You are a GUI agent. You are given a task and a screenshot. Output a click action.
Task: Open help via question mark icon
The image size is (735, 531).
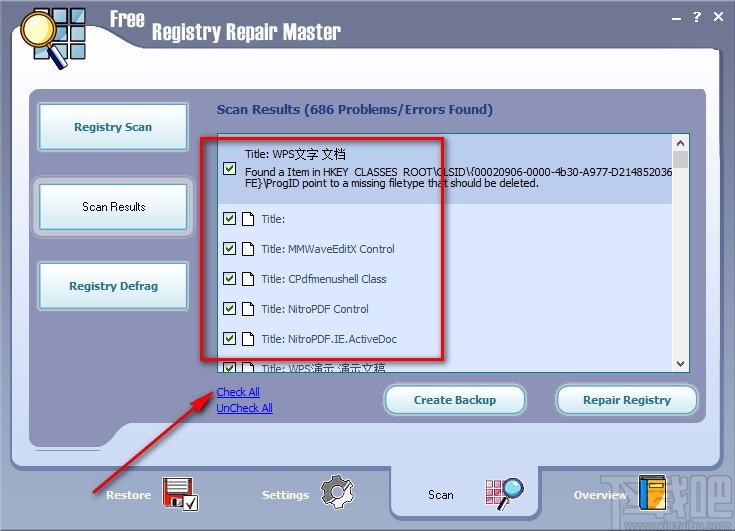tap(697, 17)
